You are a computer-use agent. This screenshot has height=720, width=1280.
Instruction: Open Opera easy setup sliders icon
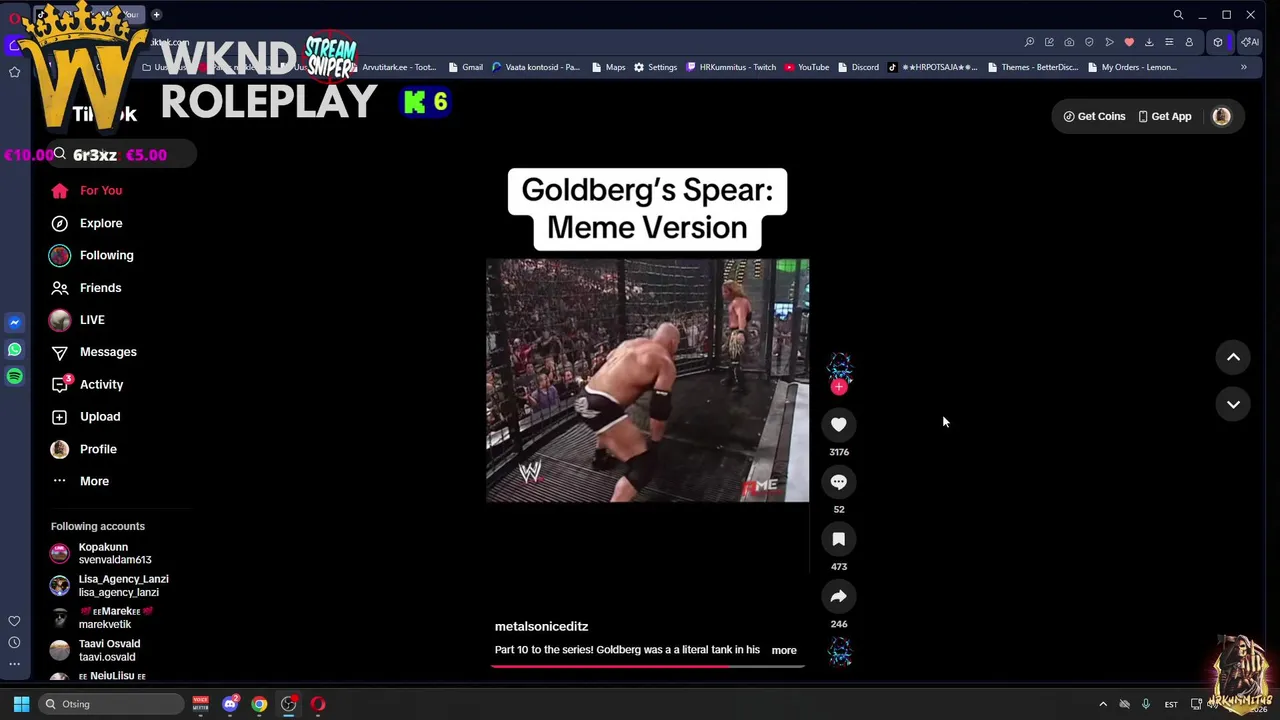pos(1169,42)
